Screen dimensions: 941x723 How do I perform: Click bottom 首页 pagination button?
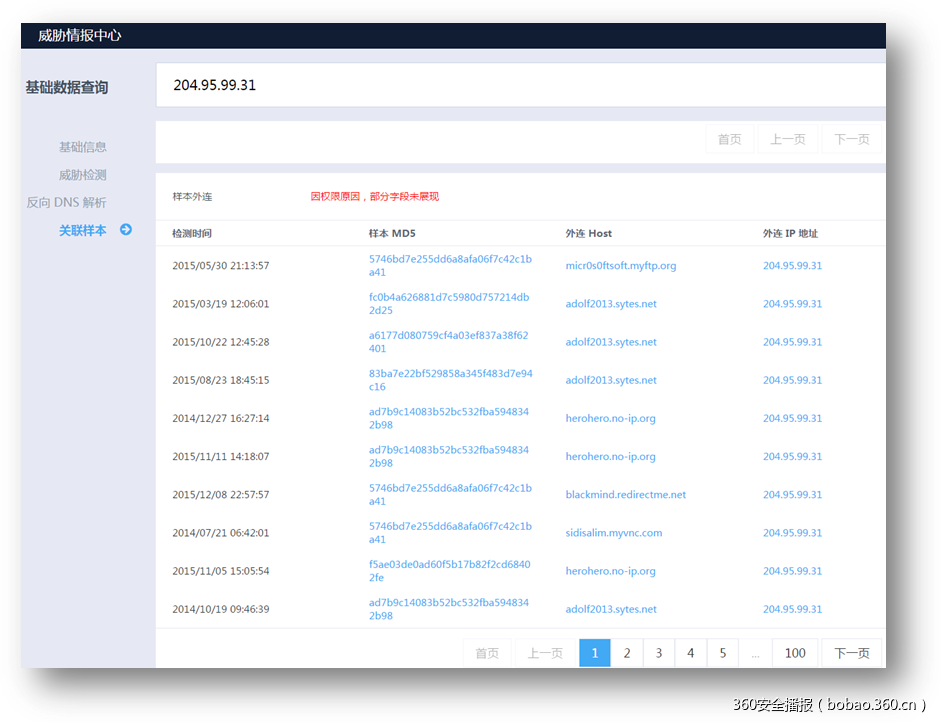[487, 653]
